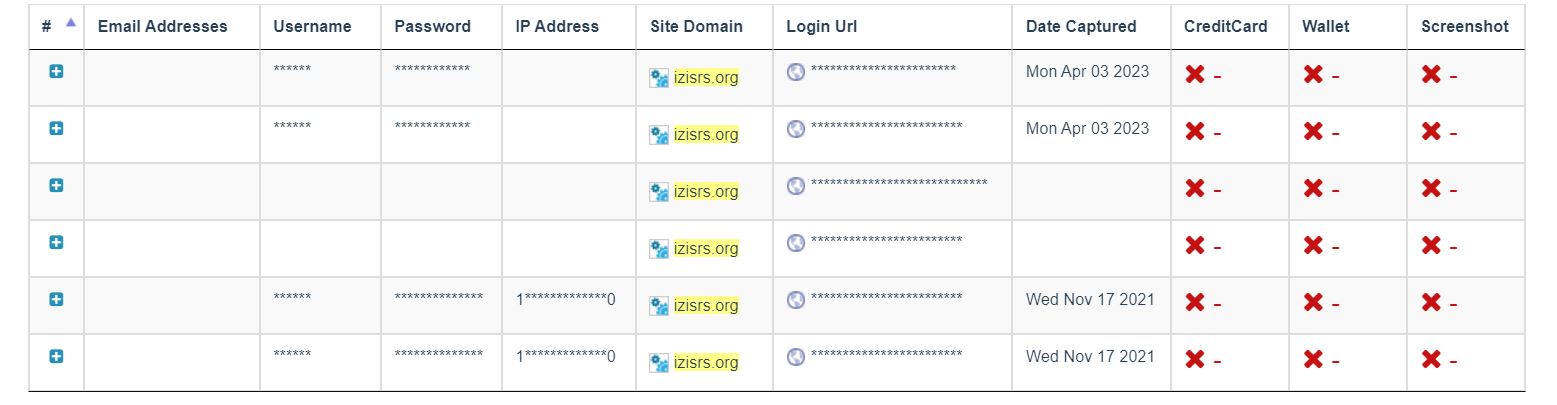The height and width of the screenshot is (405, 1557).
Task: Open the izisrs.org link in second row
Action: pos(706,134)
